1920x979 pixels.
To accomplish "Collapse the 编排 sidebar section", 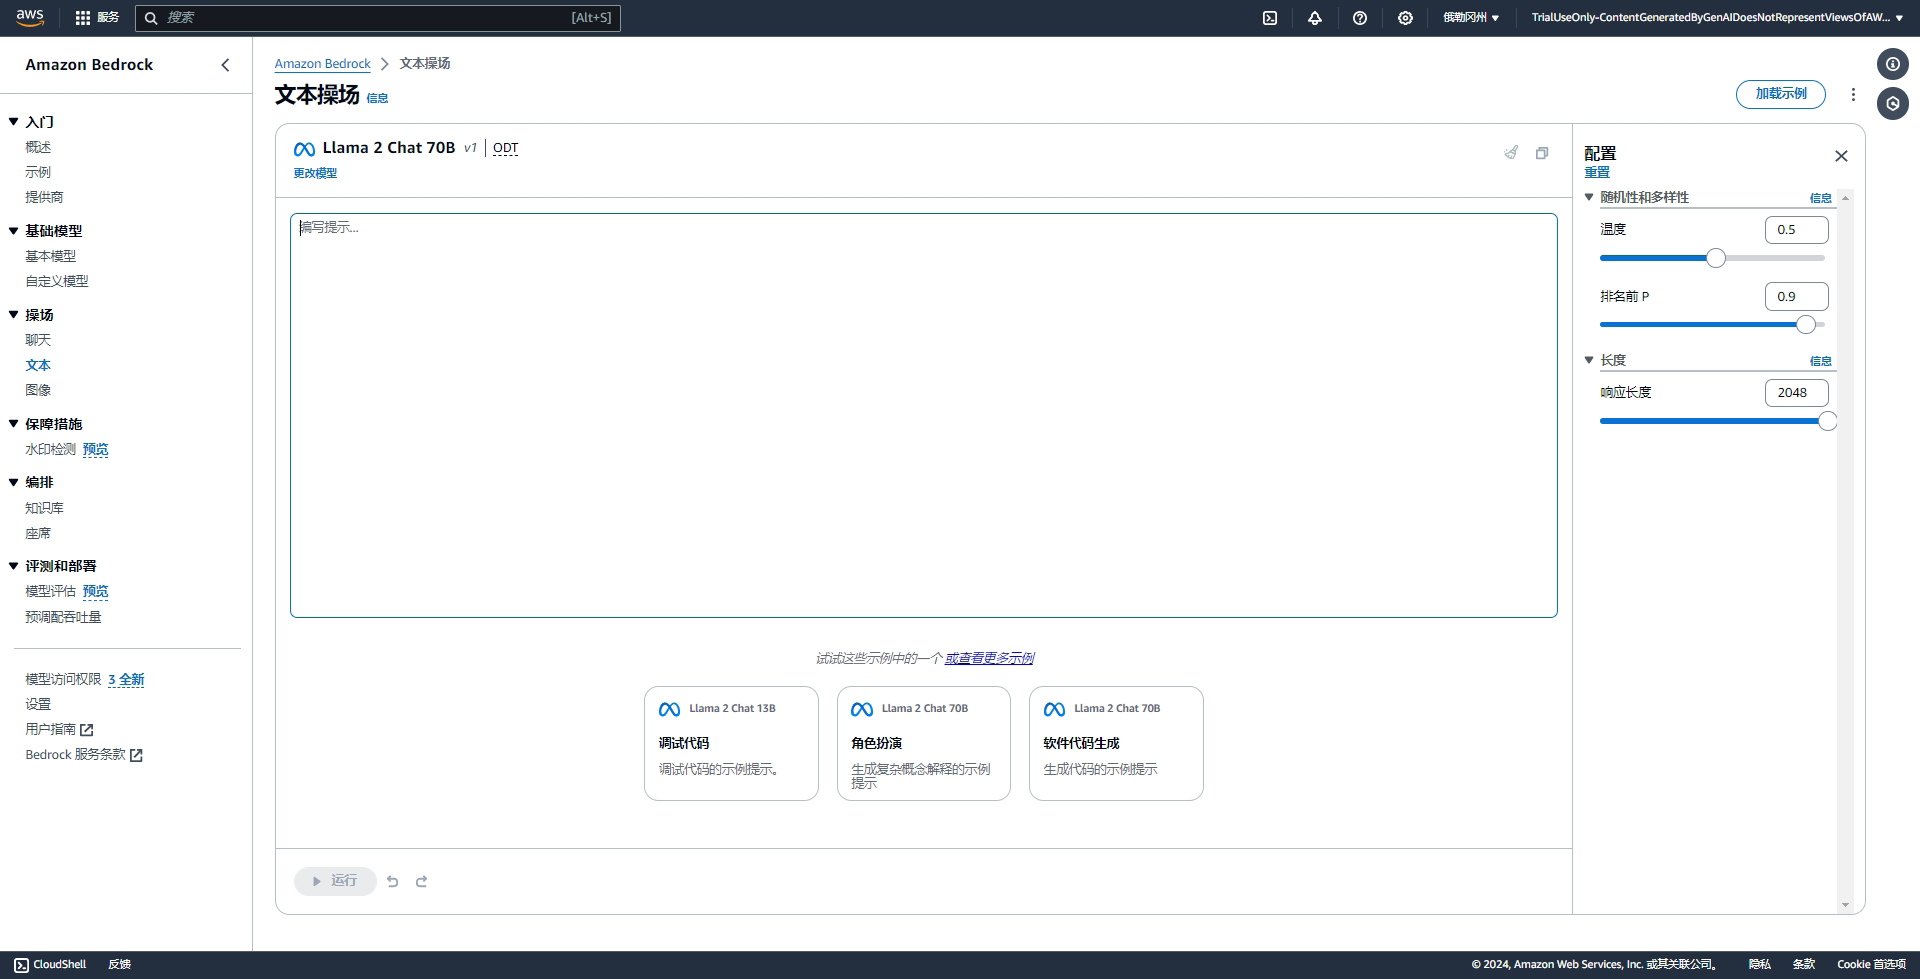I will pos(14,482).
